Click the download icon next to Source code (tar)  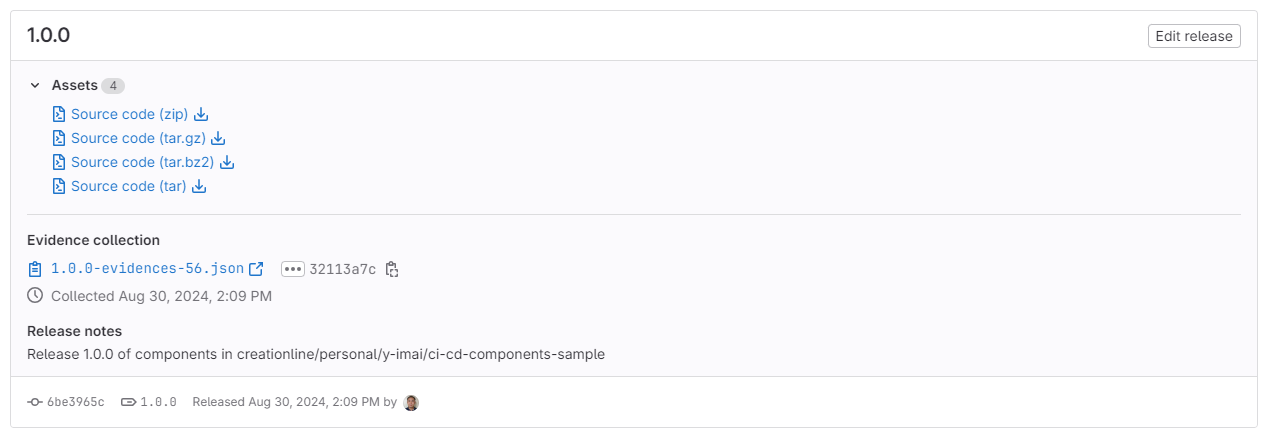(199, 186)
